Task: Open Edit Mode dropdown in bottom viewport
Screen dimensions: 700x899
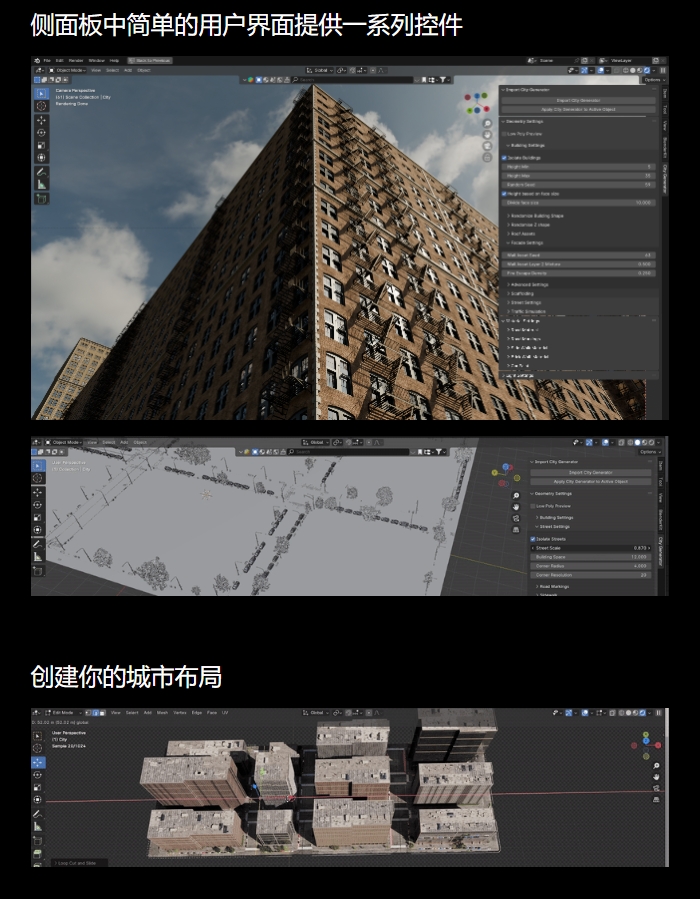Action: pos(64,713)
